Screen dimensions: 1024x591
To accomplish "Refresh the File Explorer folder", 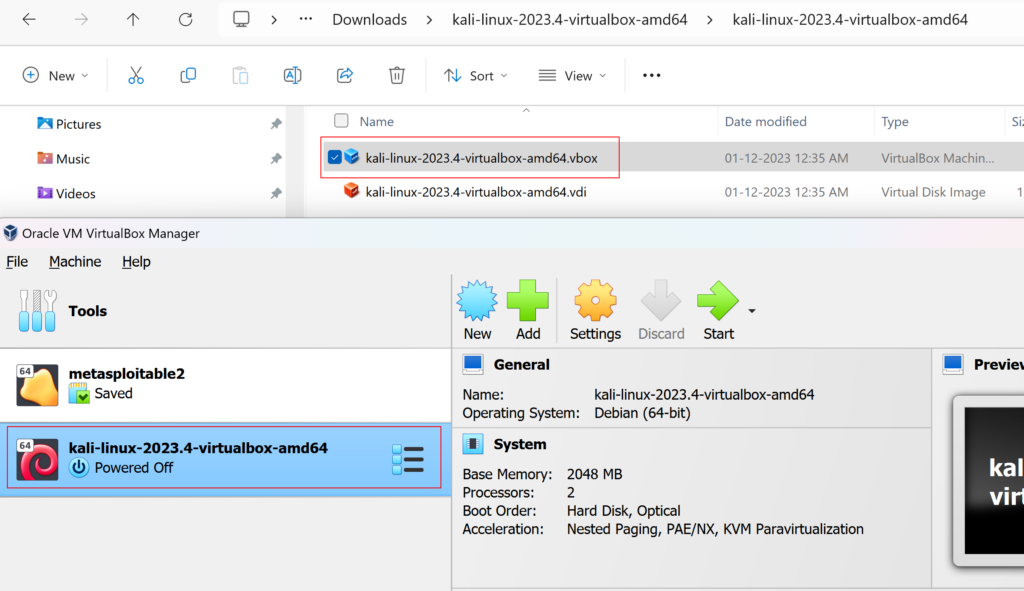I will [185, 20].
